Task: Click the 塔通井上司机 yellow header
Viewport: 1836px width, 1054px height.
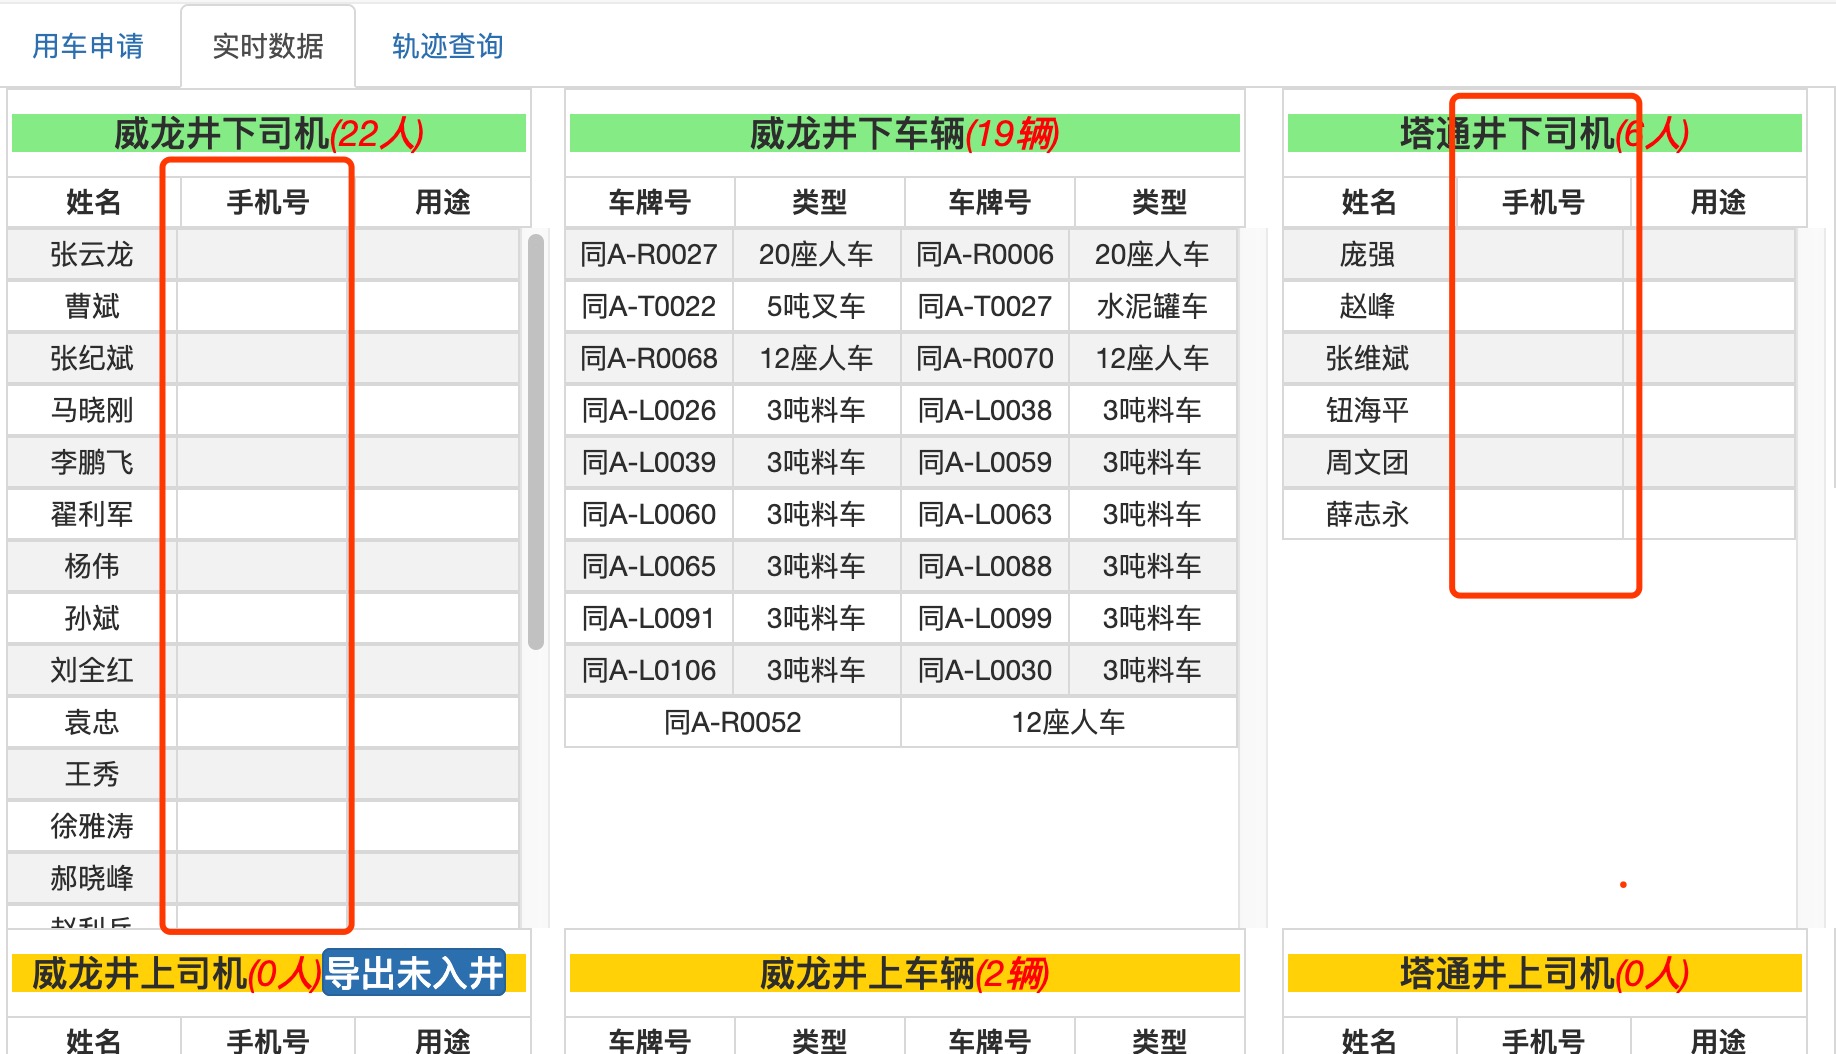Action: 1544,973
